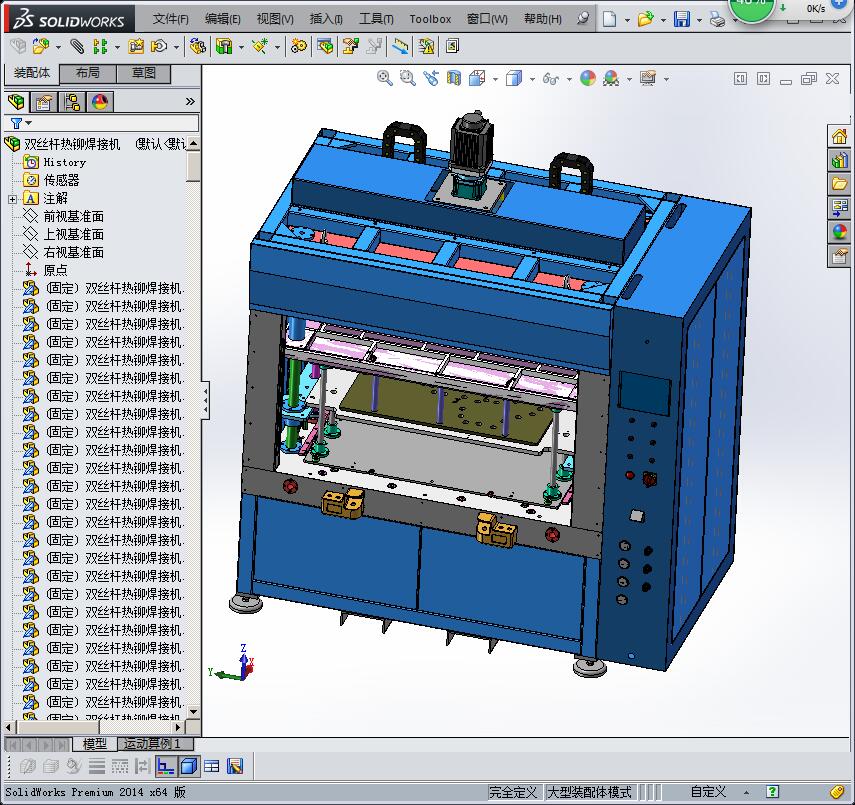Click the Section View icon

click(x=454, y=78)
